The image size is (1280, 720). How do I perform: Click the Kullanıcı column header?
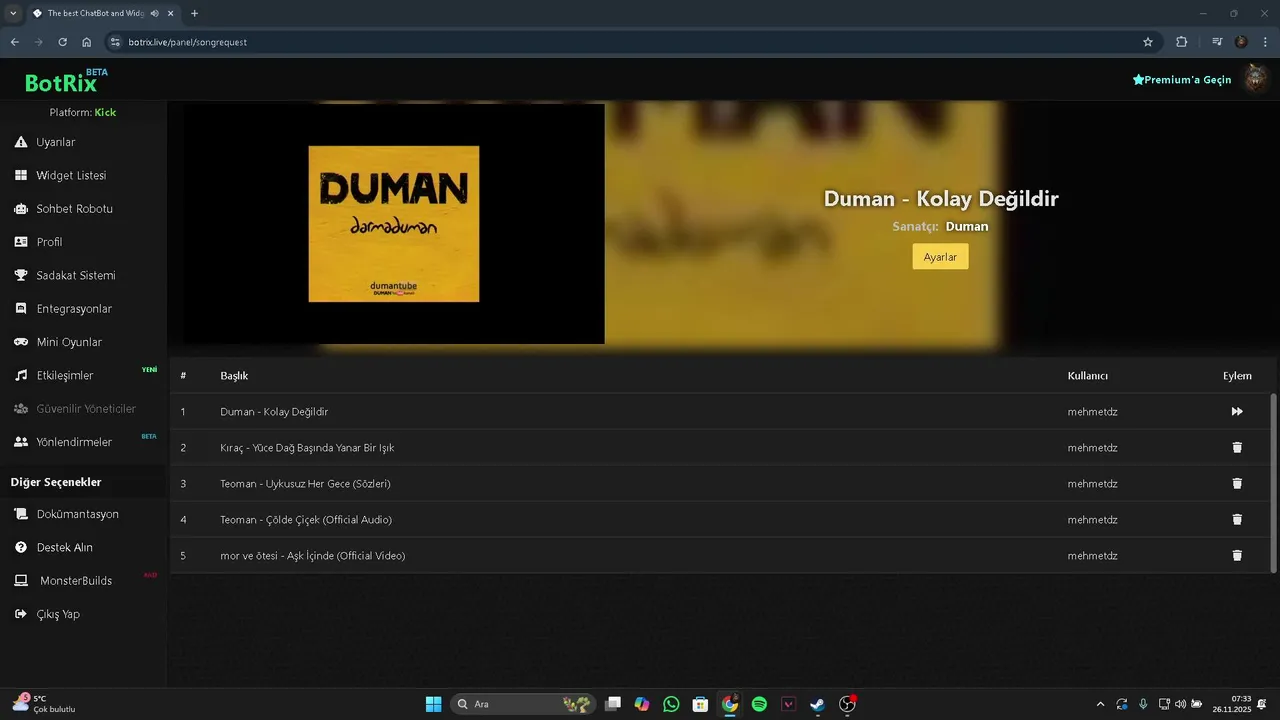(x=1087, y=376)
